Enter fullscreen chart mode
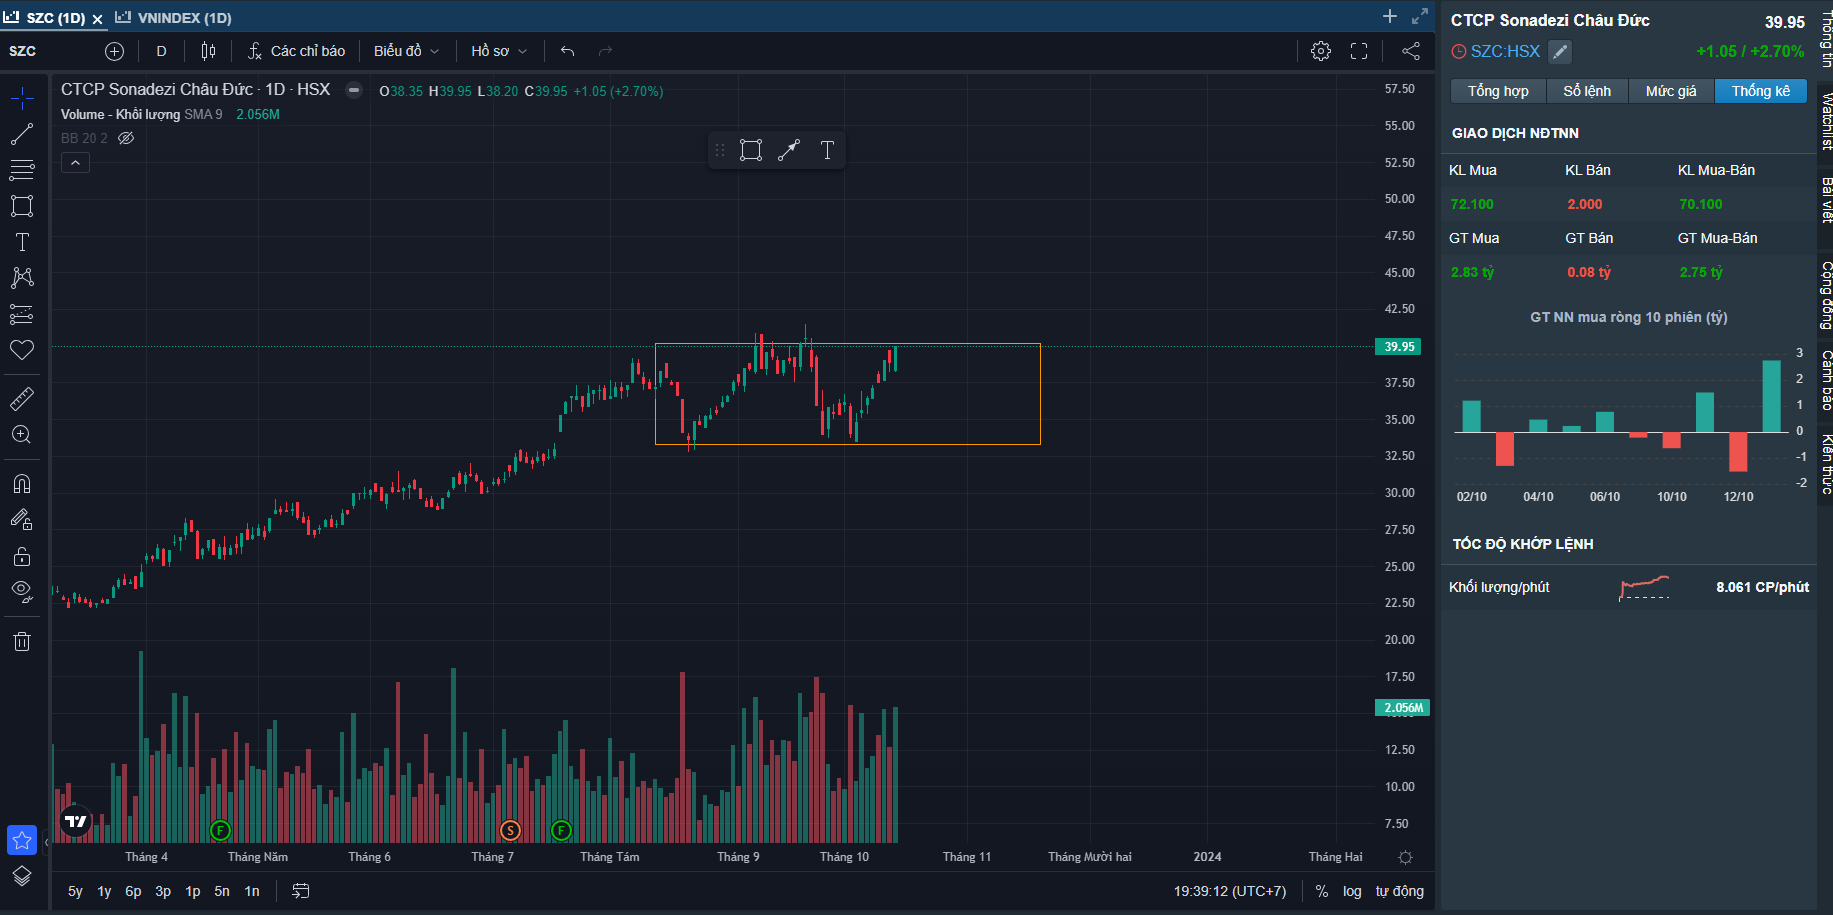Screen dimensions: 1833x915 [x=1359, y=51]
